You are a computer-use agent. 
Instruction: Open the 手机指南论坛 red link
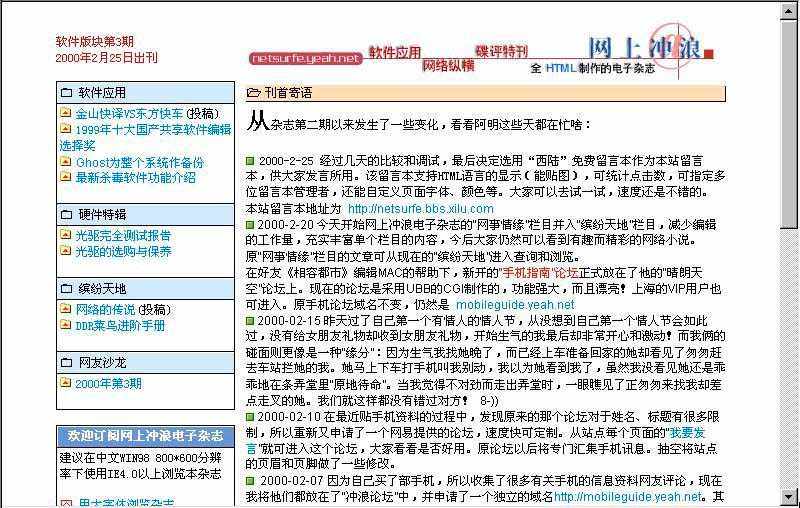540,272
